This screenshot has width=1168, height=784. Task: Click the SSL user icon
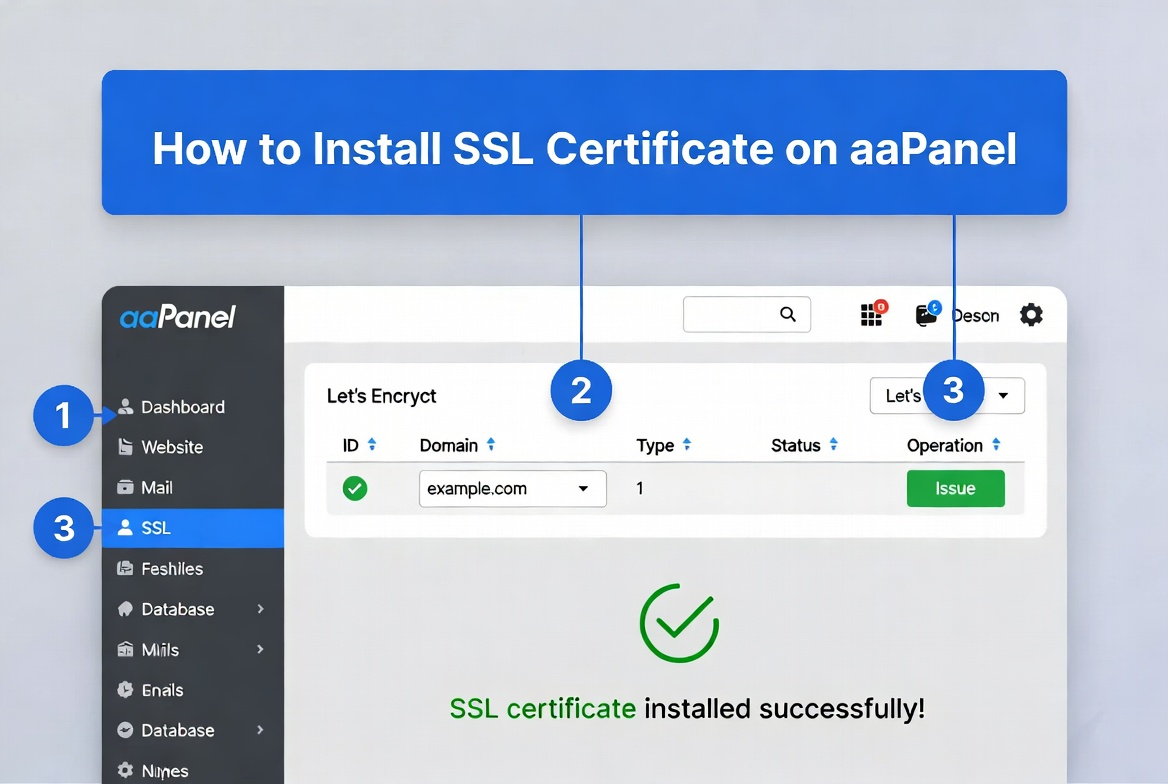[125, 528]
